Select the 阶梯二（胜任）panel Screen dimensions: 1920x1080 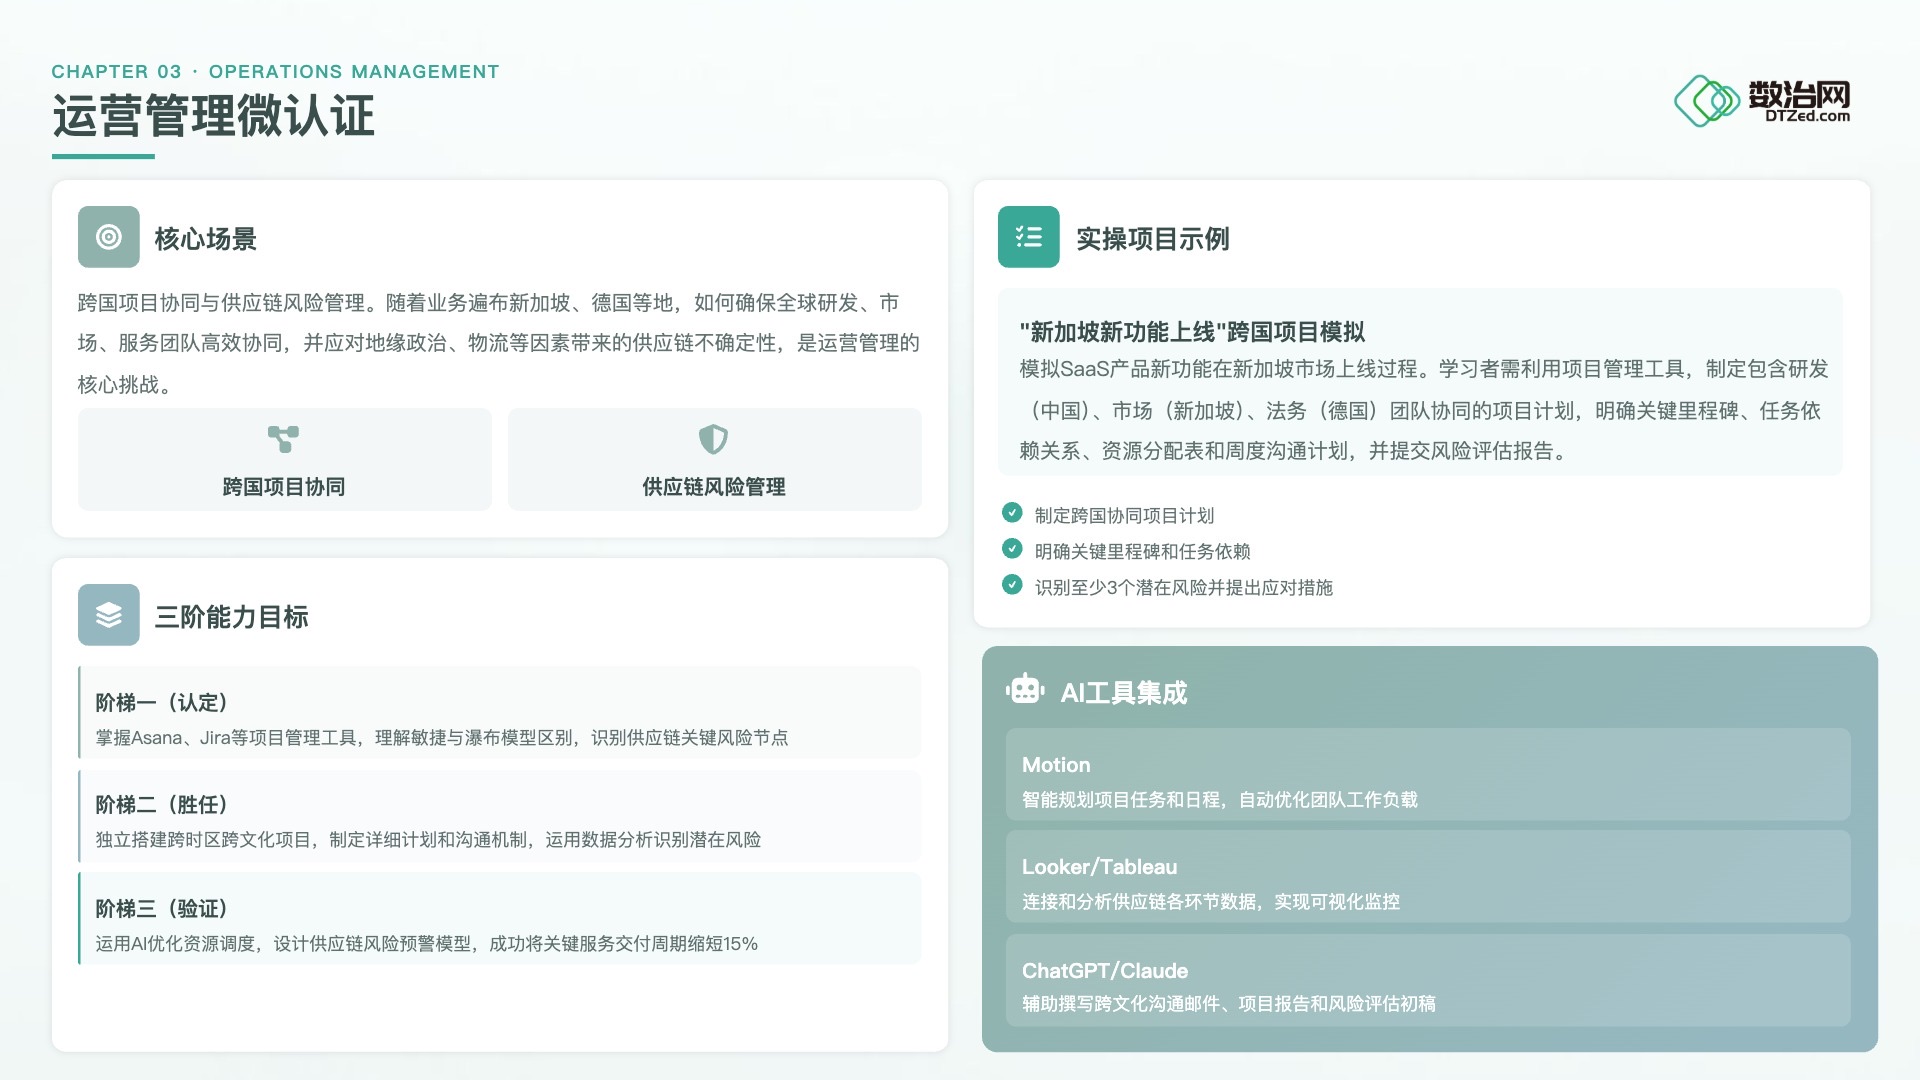click(x=500, y=817)
